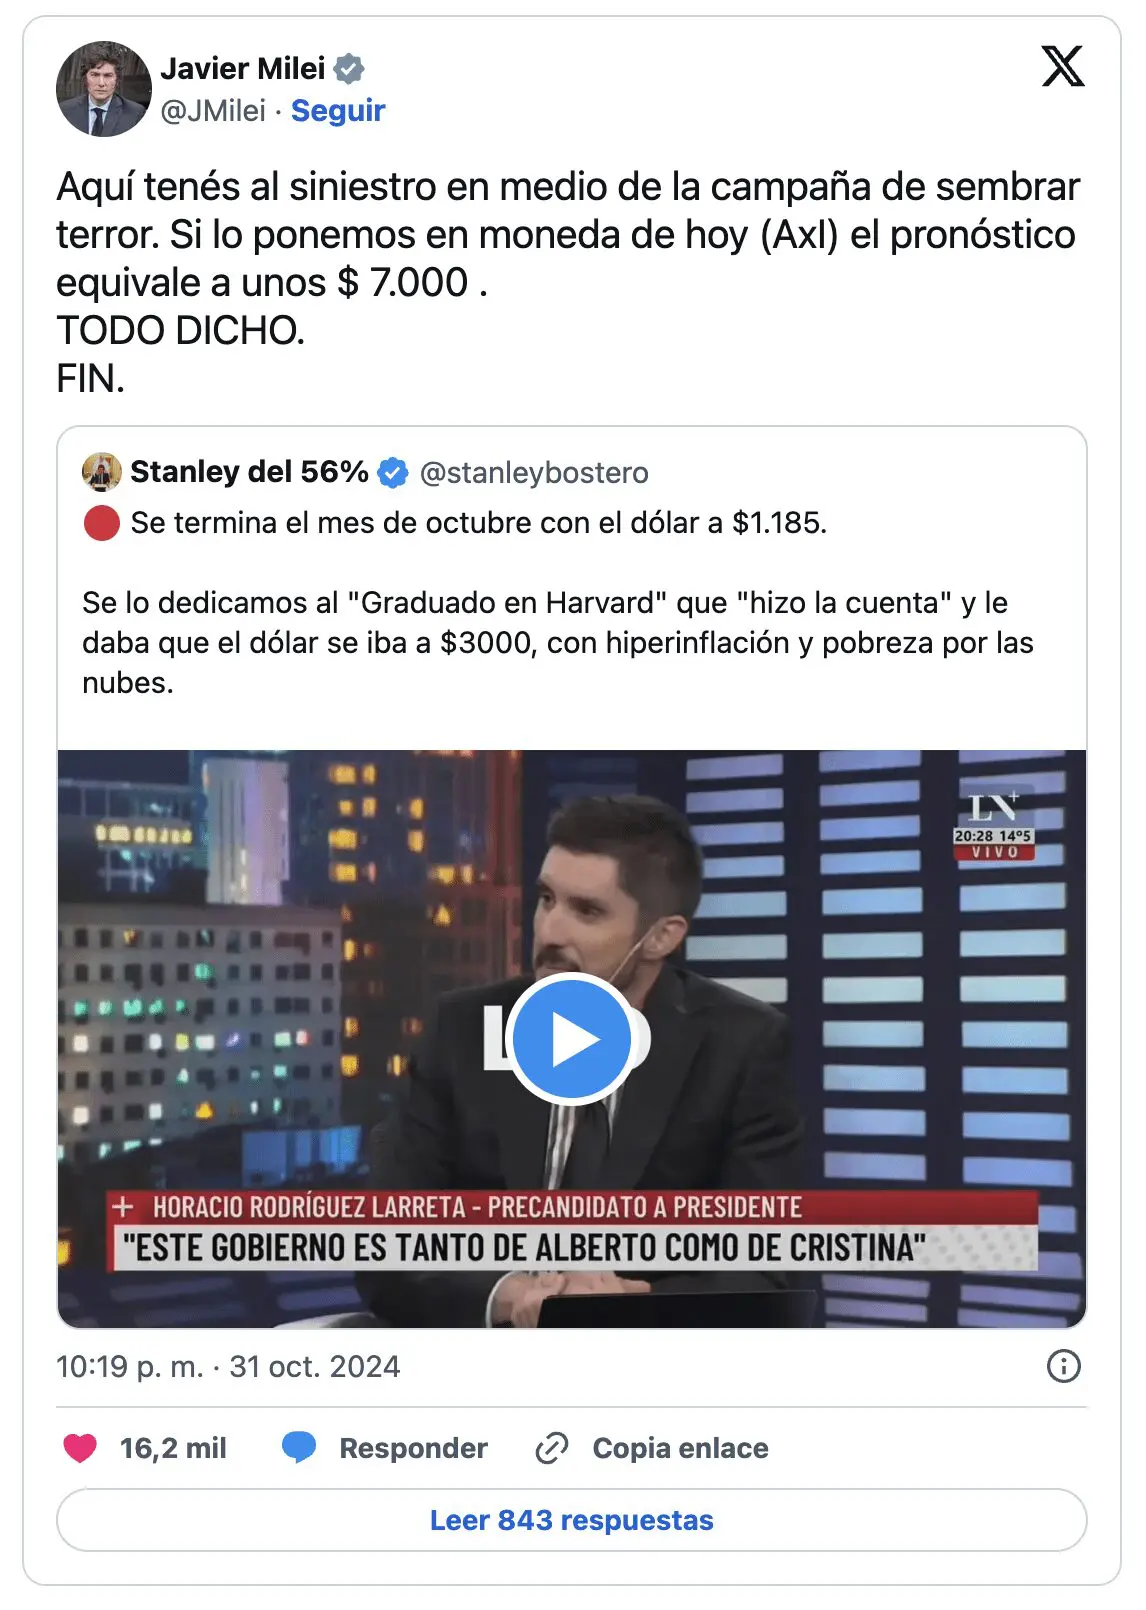Click the Leer 843 respuestas button
This screenshot has height=1610, width=1146.
pos(572,1520)
